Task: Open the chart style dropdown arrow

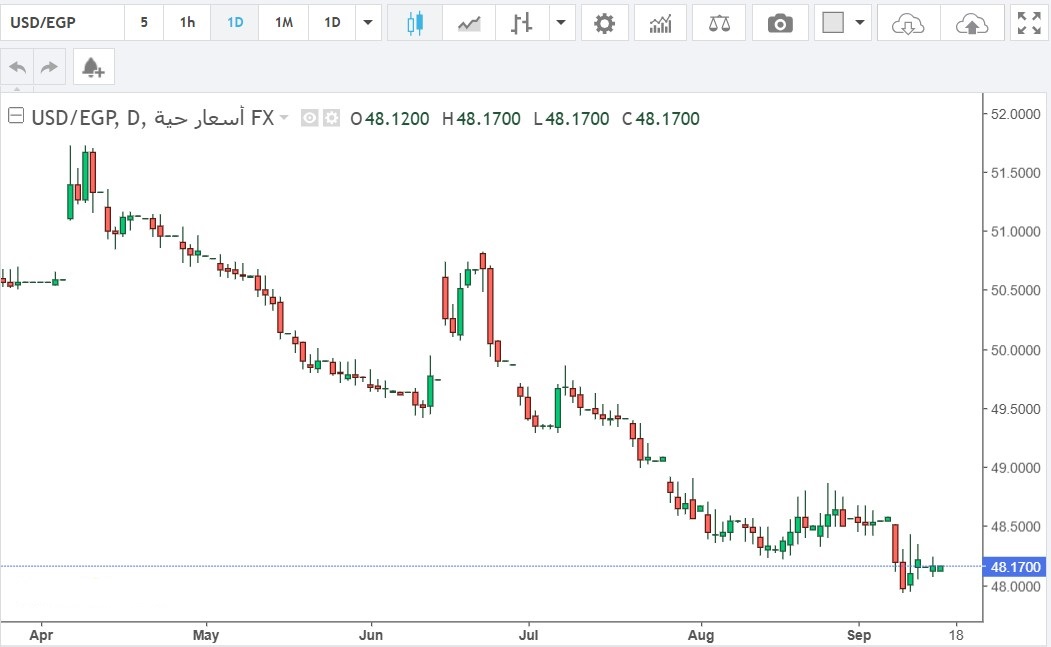Action: point(562,23)
